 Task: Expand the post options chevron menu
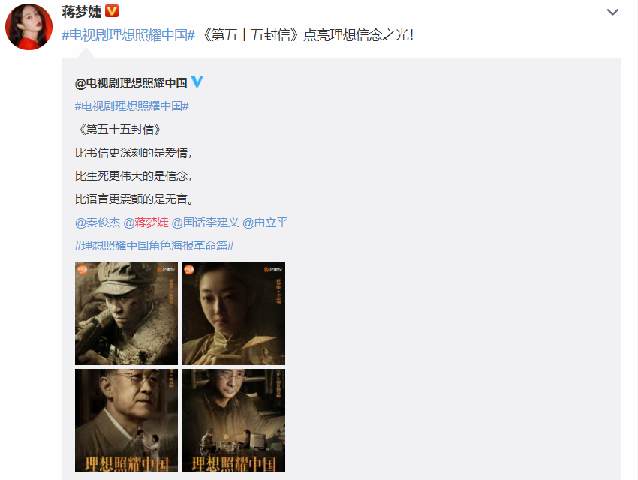click(612, 13)
